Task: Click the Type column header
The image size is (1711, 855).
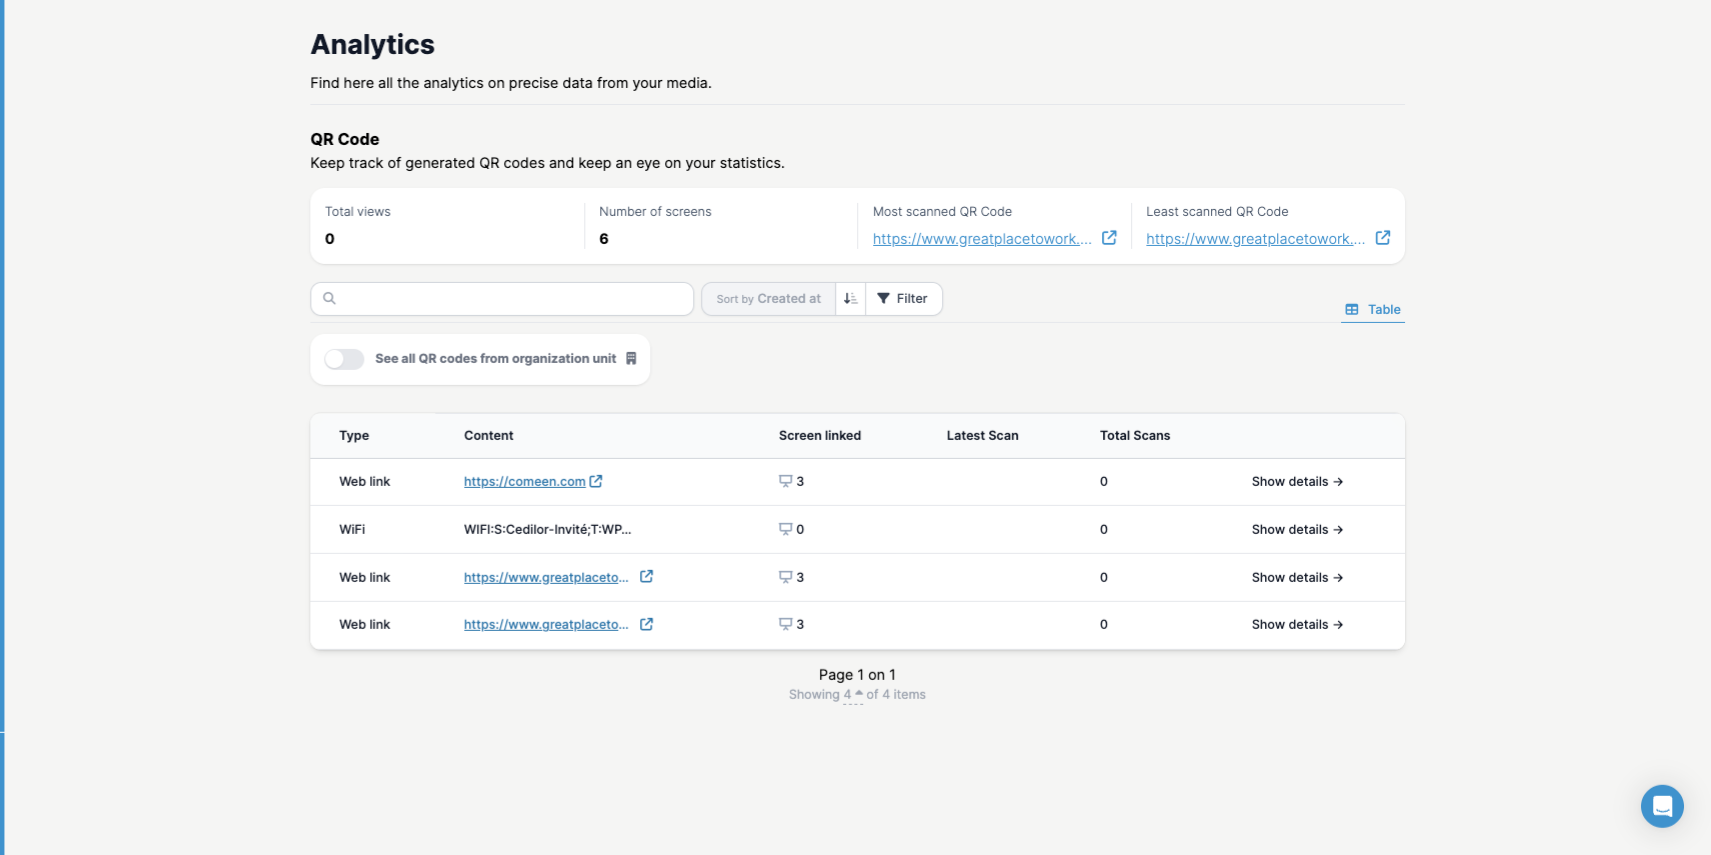Action: point(354,436)
